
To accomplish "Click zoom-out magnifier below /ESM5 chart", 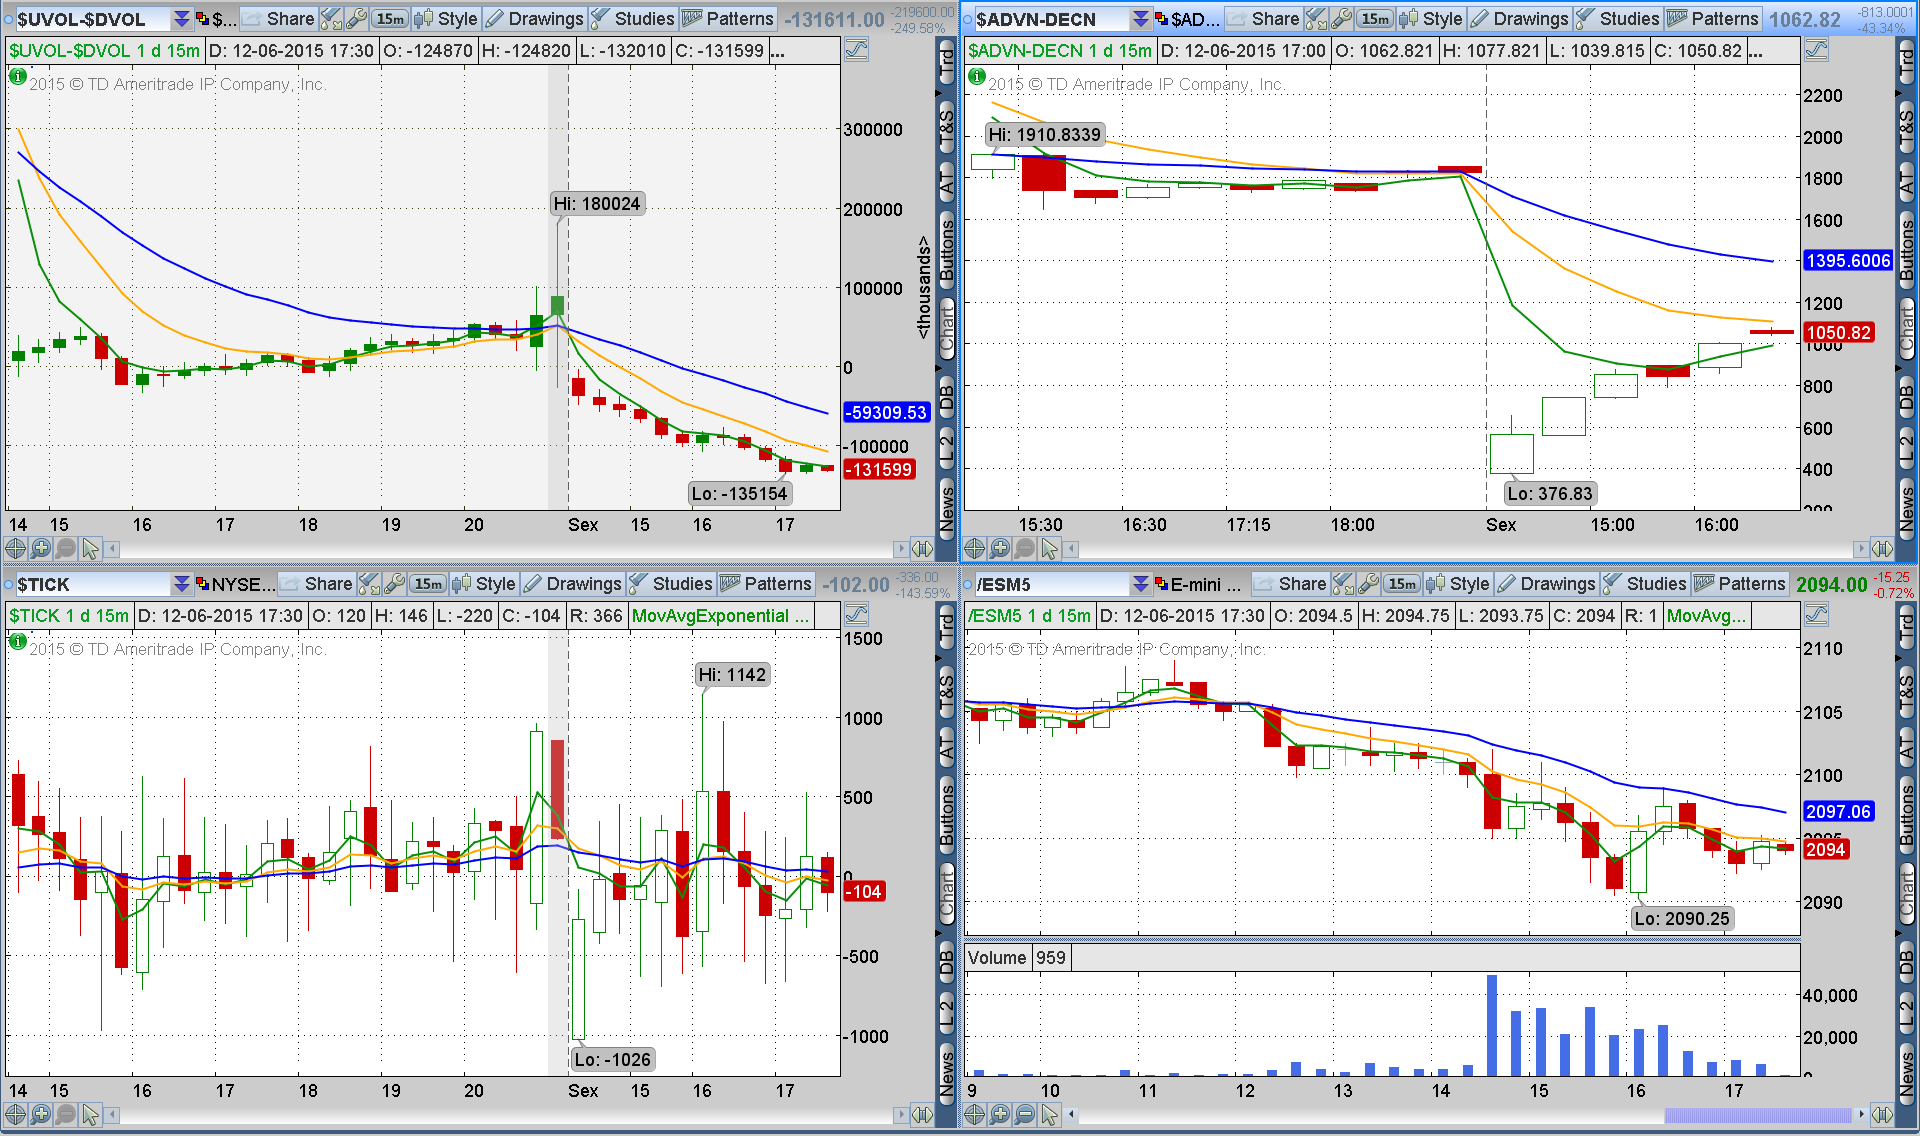I will [1024, 1114].
